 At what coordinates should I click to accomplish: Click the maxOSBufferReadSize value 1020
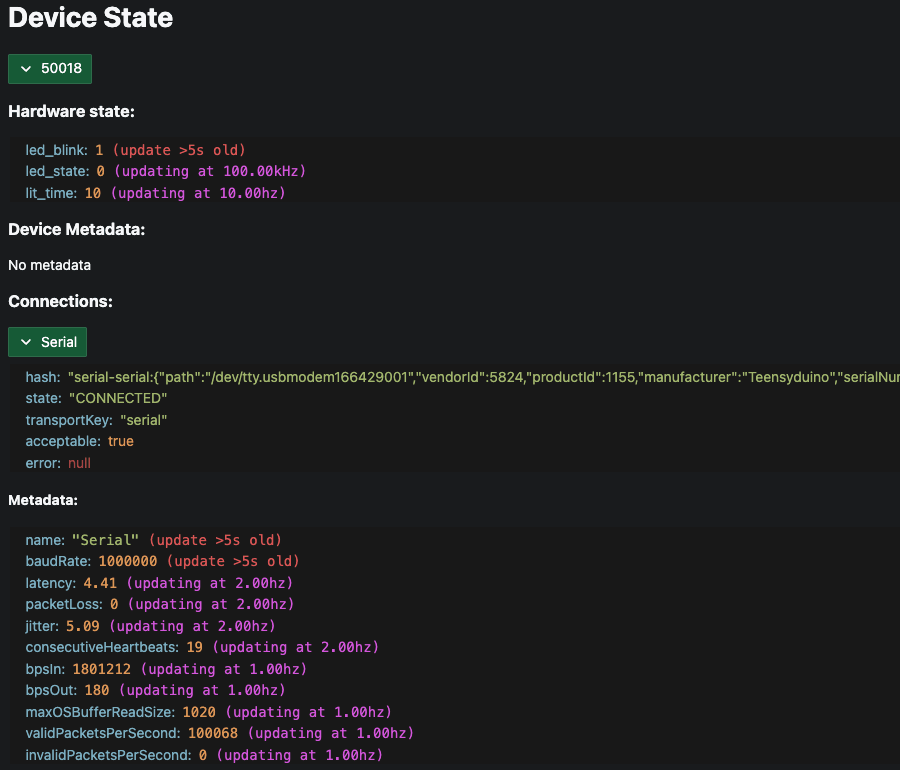coord(198,712)
